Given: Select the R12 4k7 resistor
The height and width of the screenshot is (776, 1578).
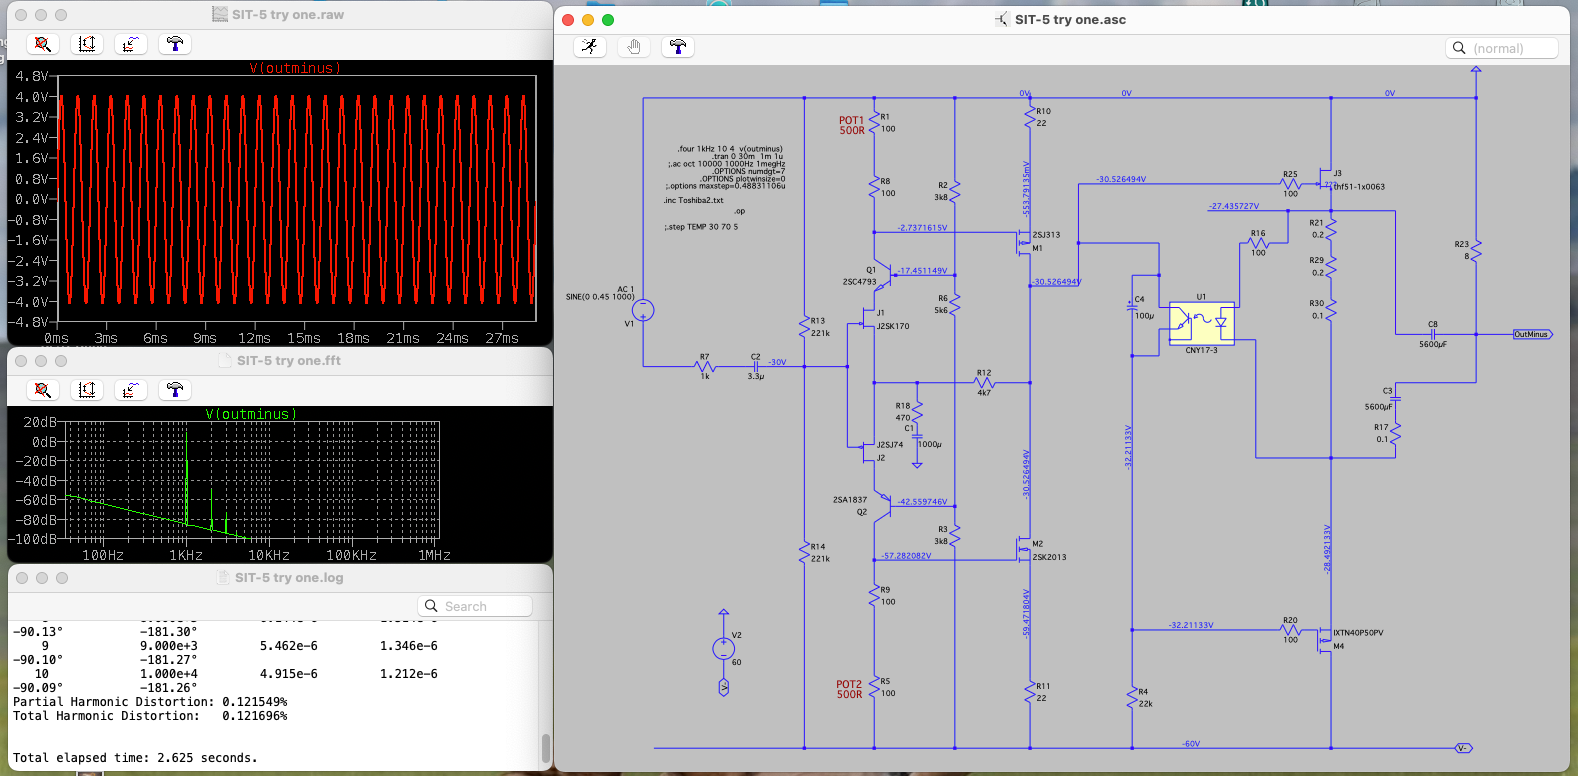Looking at the screenshot, I should (984, 382).
